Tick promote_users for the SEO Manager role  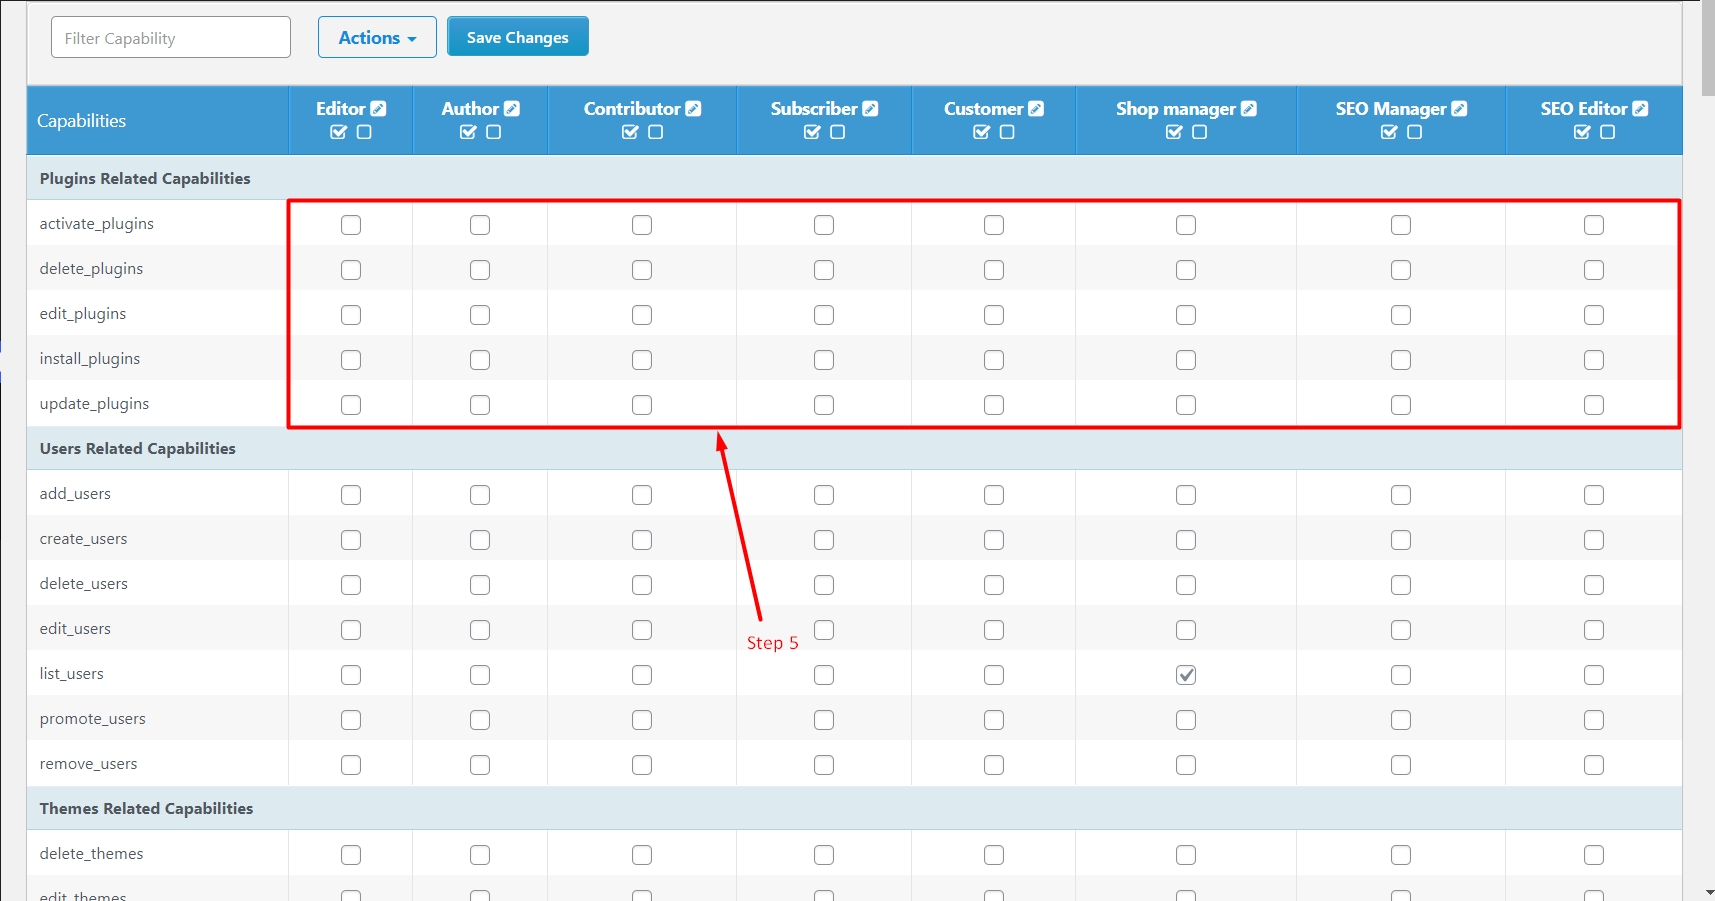(1401, 720)
